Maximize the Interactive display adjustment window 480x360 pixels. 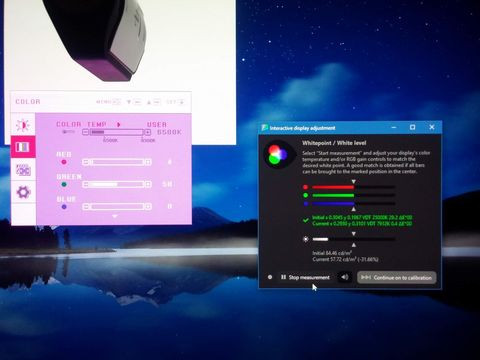click(x=412, y=127)
